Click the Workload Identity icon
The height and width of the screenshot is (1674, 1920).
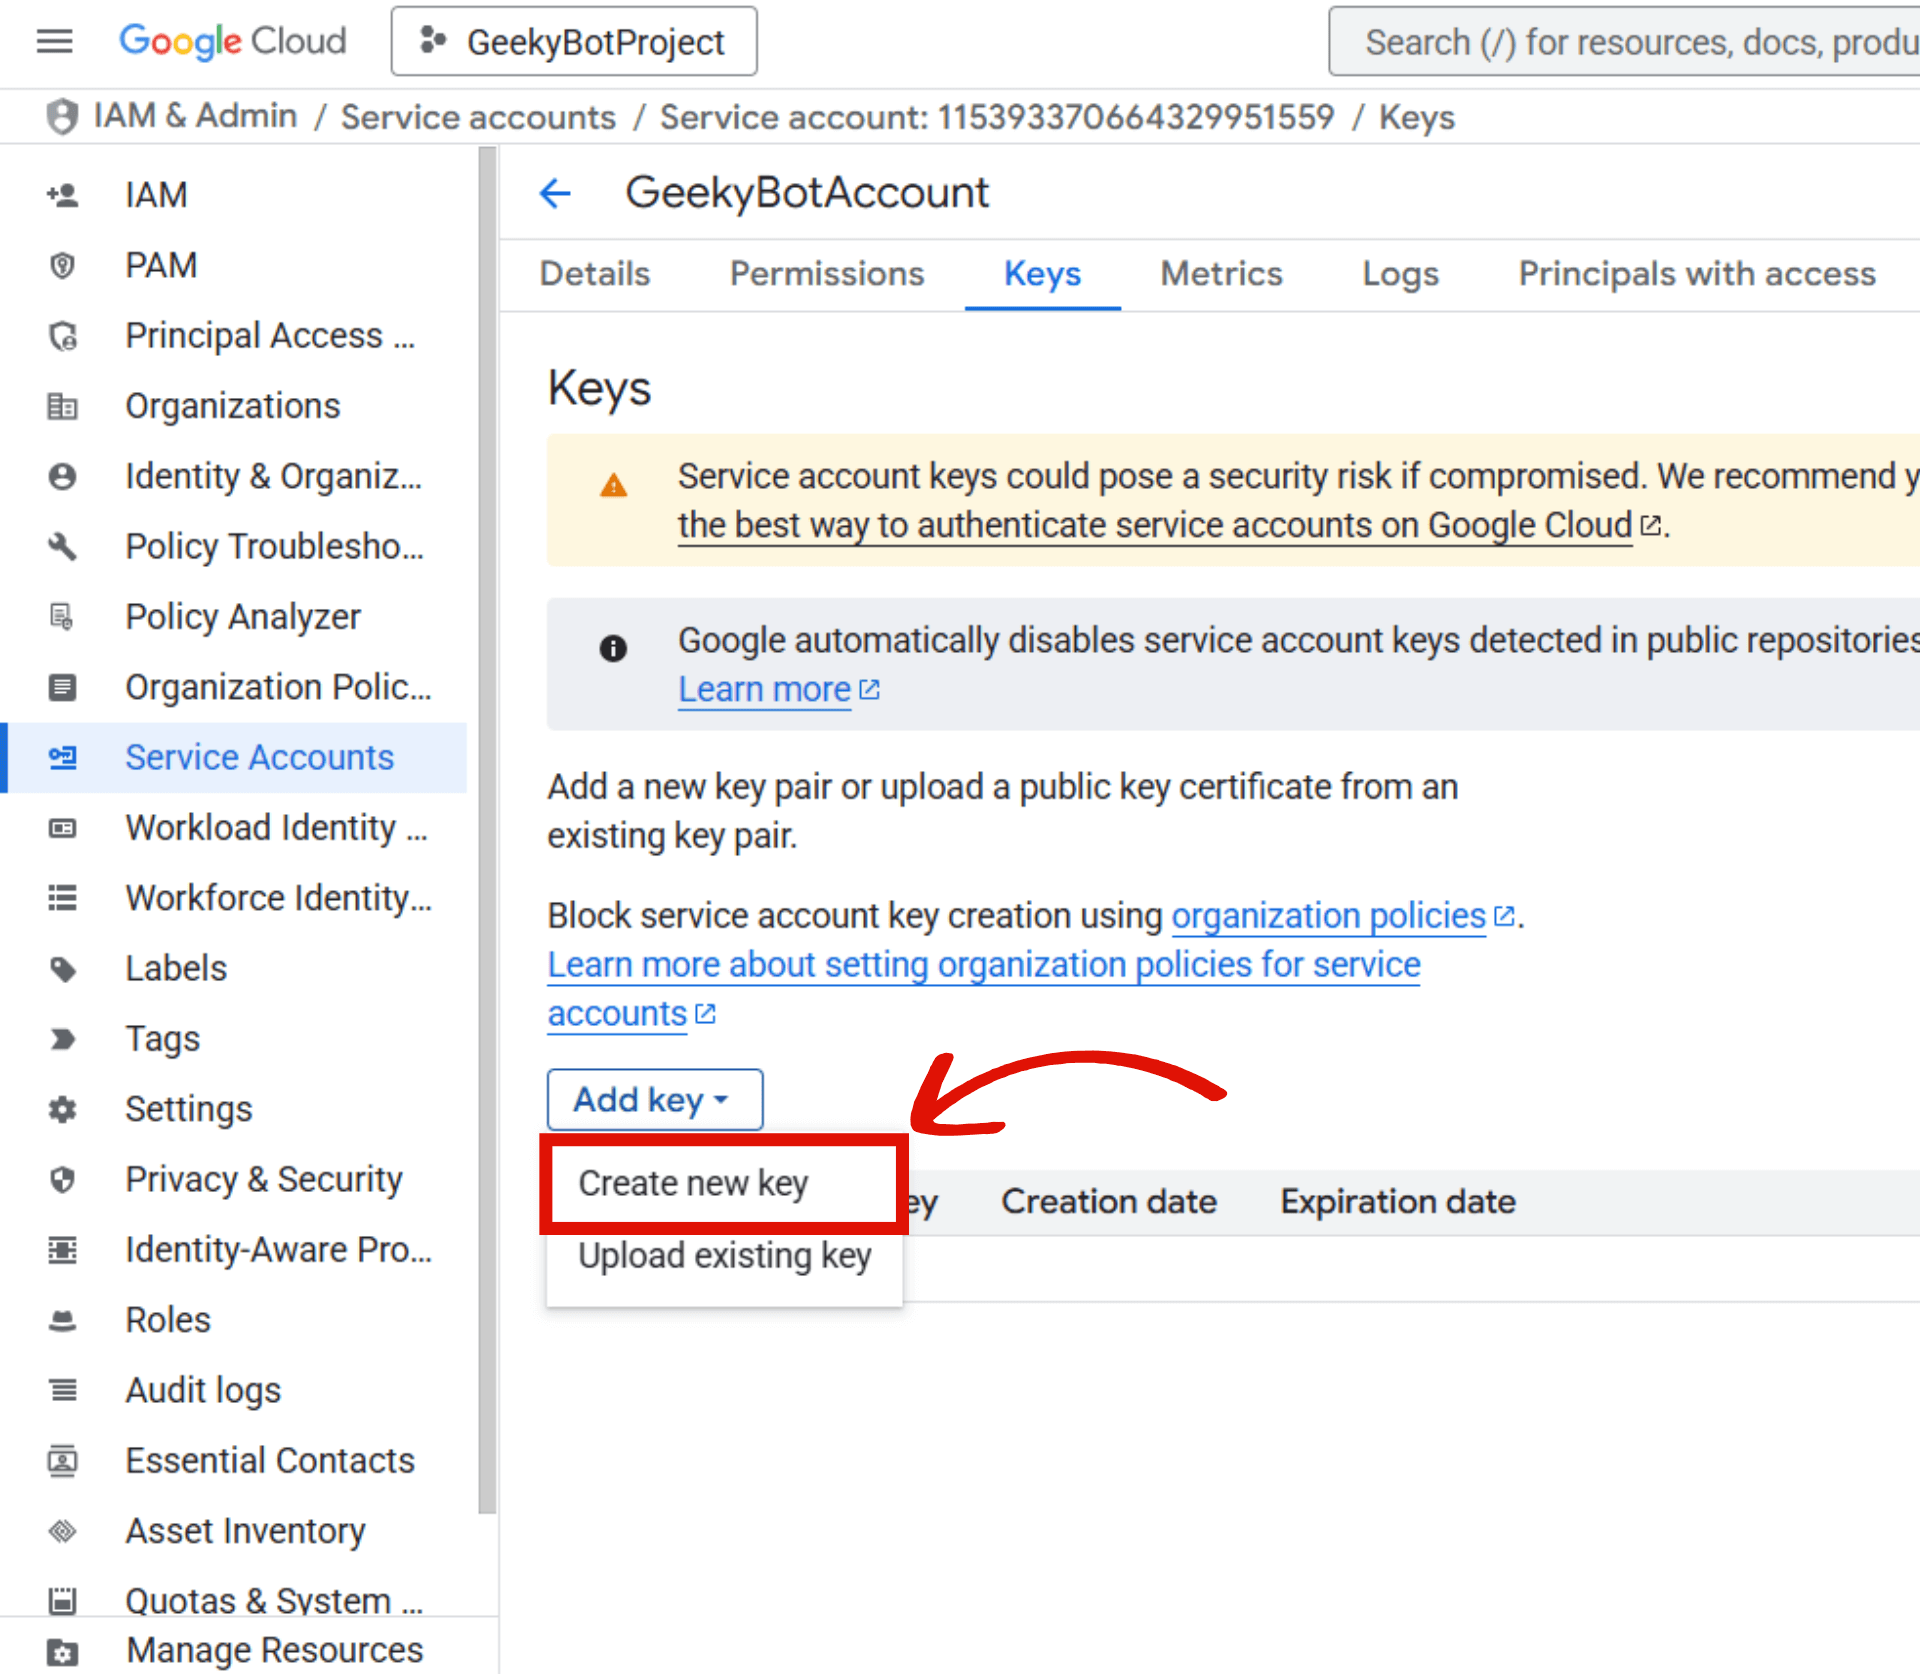pos(62,828)
